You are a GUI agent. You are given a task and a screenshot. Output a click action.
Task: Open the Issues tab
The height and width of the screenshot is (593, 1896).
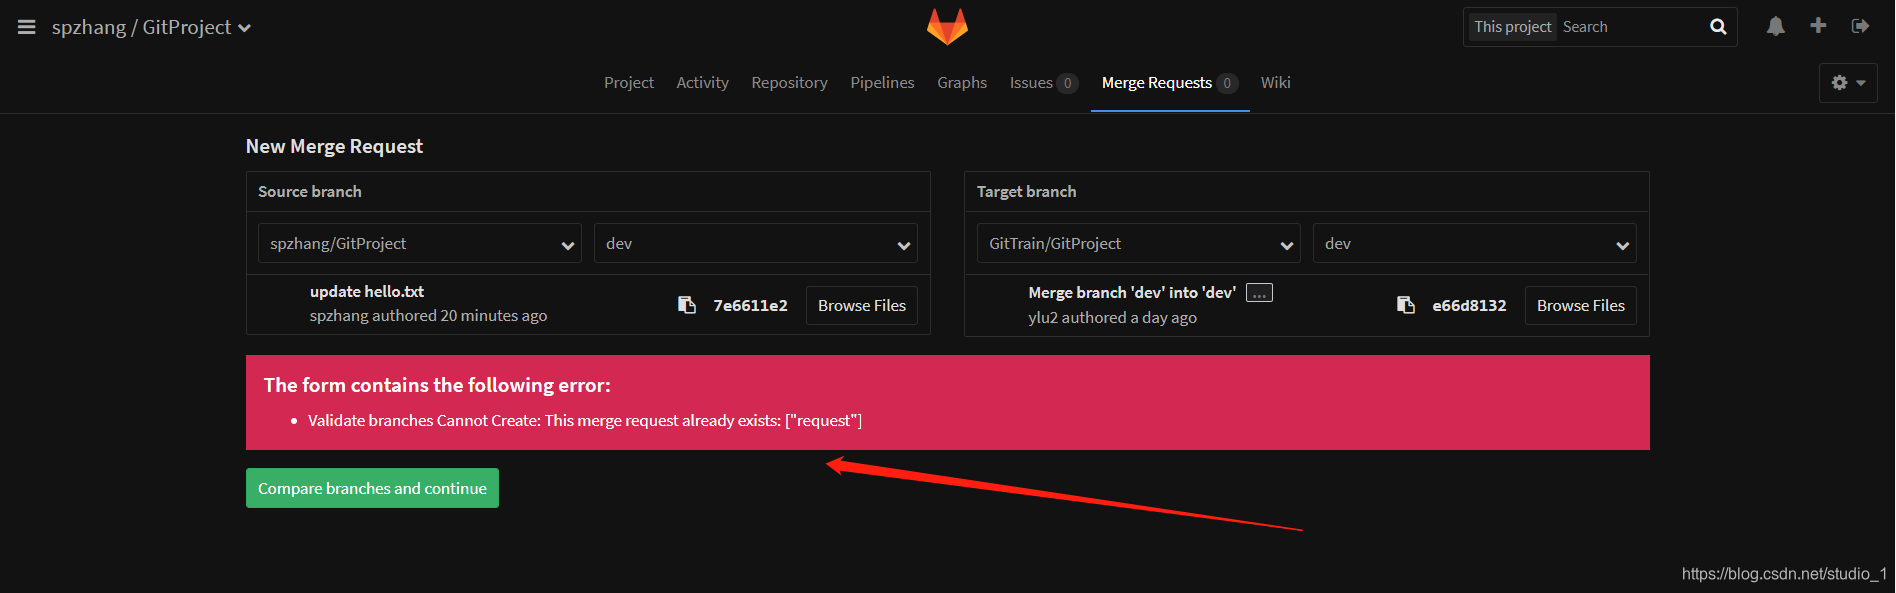tap(1043, 83)
